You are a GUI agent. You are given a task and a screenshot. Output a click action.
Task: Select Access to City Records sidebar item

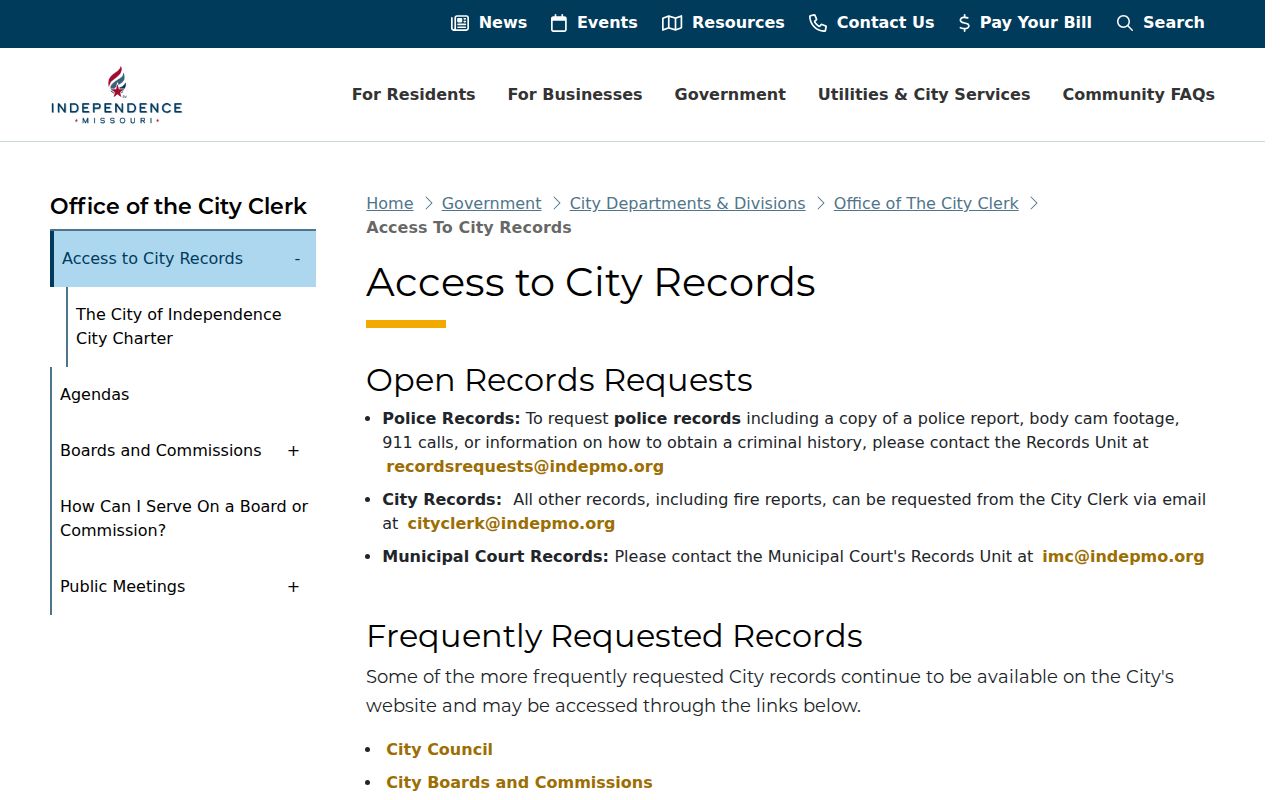(x=153, y=259)
